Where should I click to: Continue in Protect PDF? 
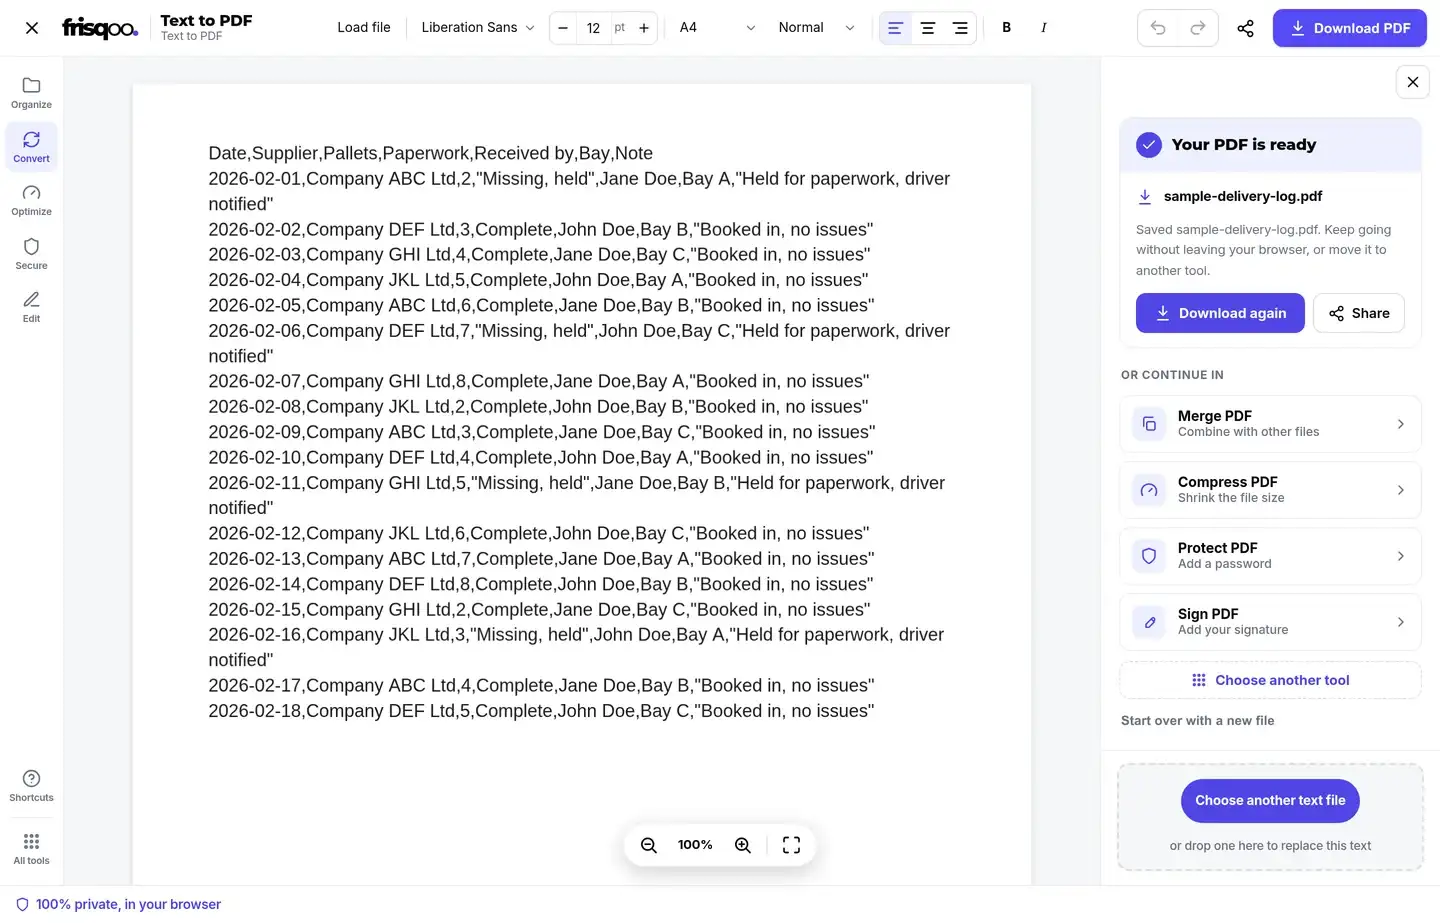click(x=1270, y=556)
